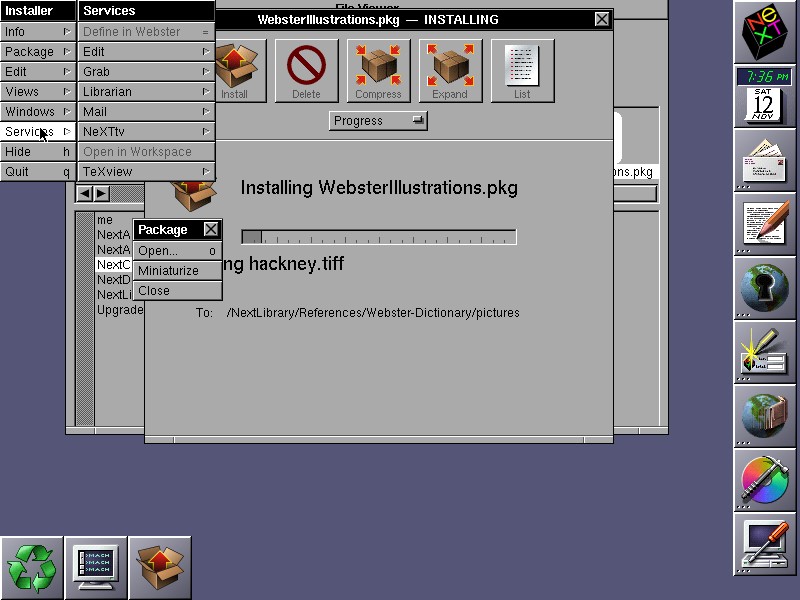Click the left scroll arrow in File Viewer
The image size is (800, 600).
click(x=85, y=193)
